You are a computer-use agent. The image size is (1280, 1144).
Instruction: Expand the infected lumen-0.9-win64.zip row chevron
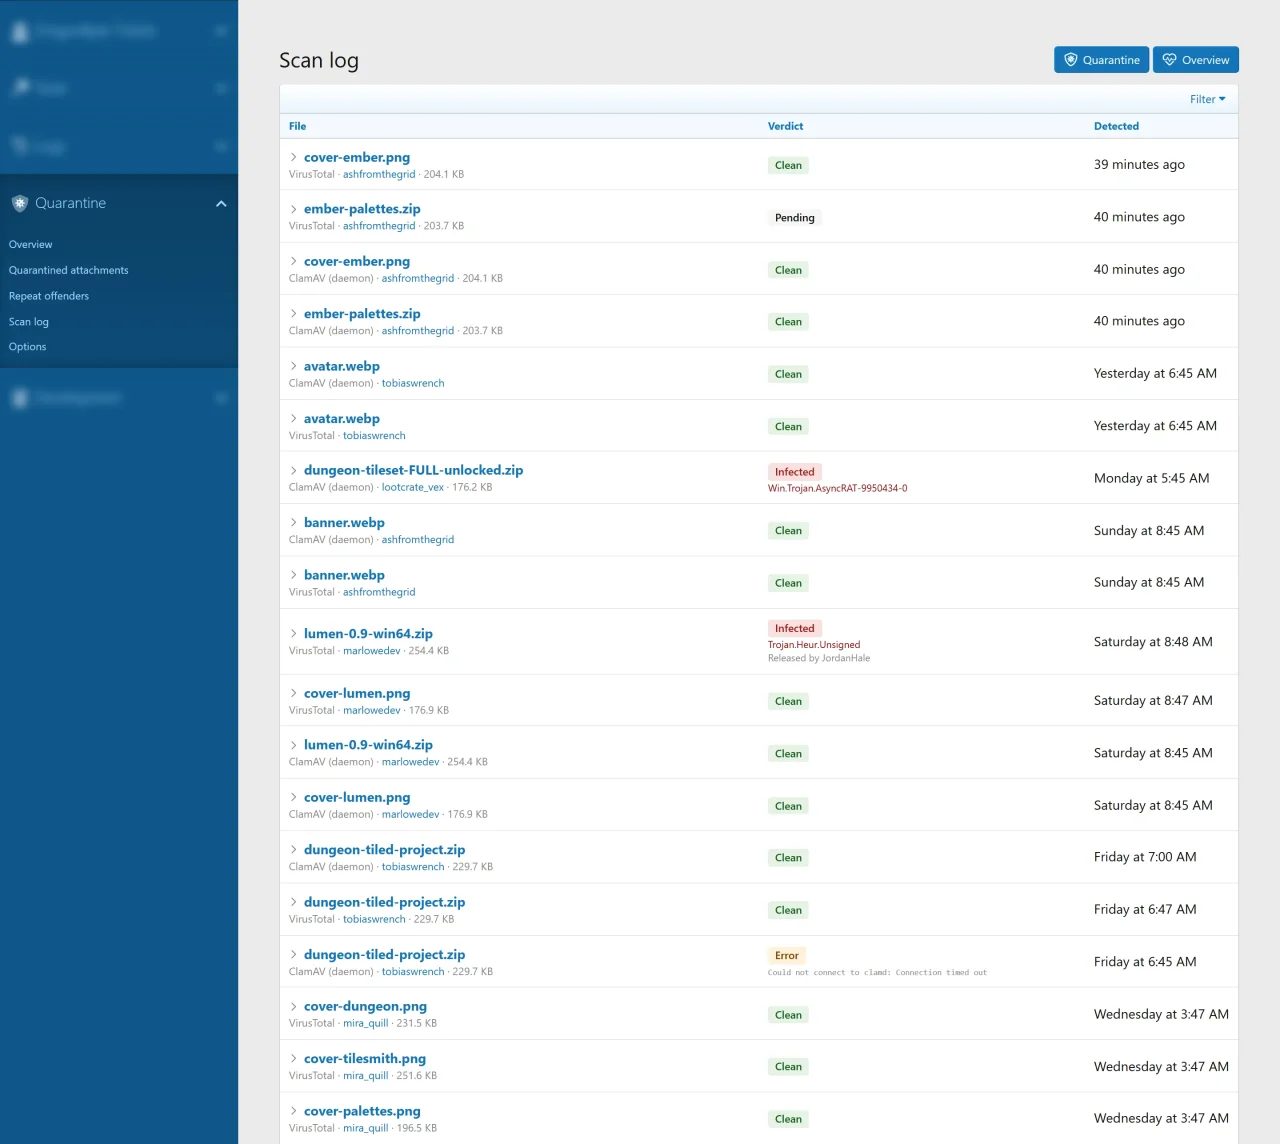click(x=293, y=633)
